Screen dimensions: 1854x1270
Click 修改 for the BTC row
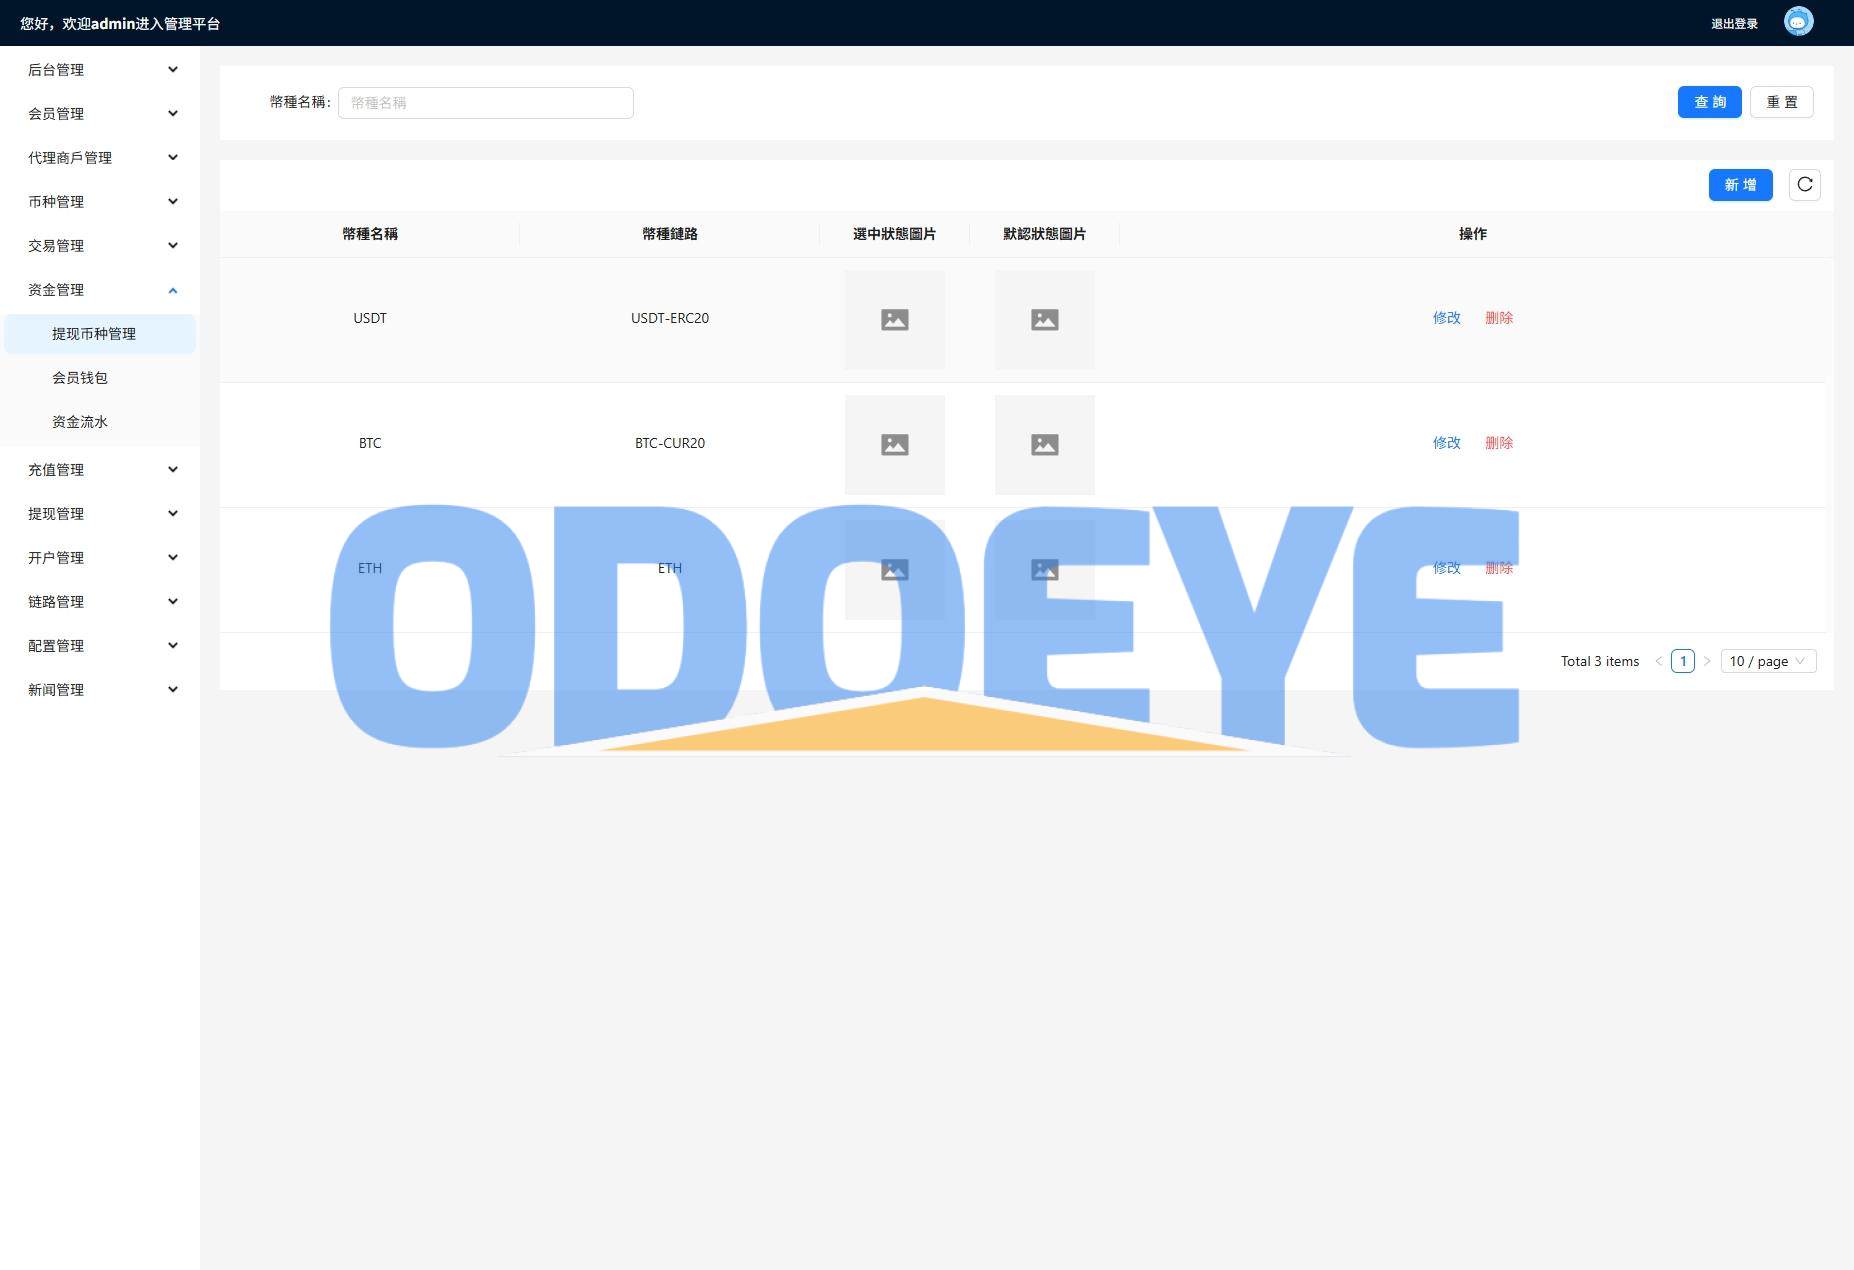(1446, 443)
